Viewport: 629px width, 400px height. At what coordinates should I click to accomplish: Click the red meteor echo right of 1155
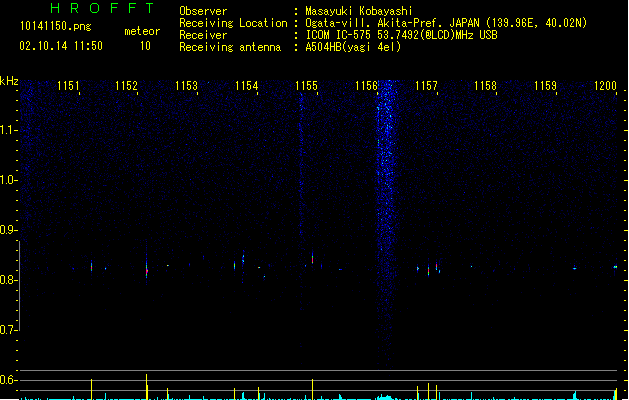coord(312,258)
